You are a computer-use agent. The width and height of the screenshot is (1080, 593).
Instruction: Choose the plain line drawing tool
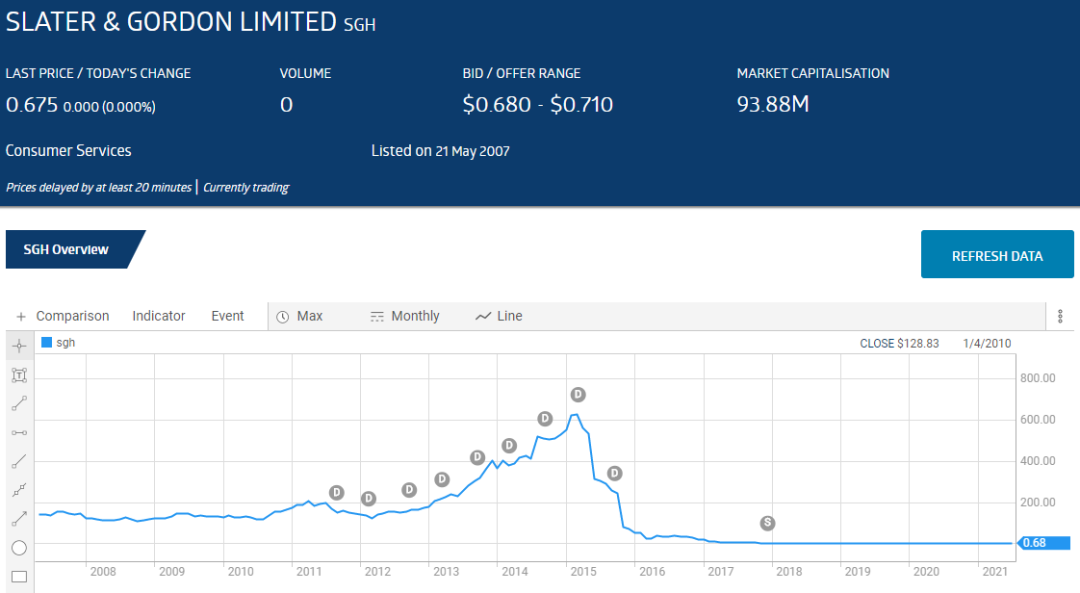coord(19,461)
